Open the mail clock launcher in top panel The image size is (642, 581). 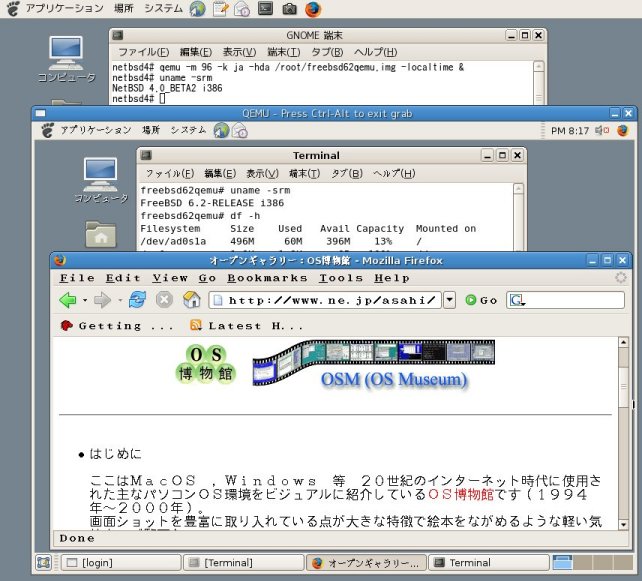pos(242,9)
